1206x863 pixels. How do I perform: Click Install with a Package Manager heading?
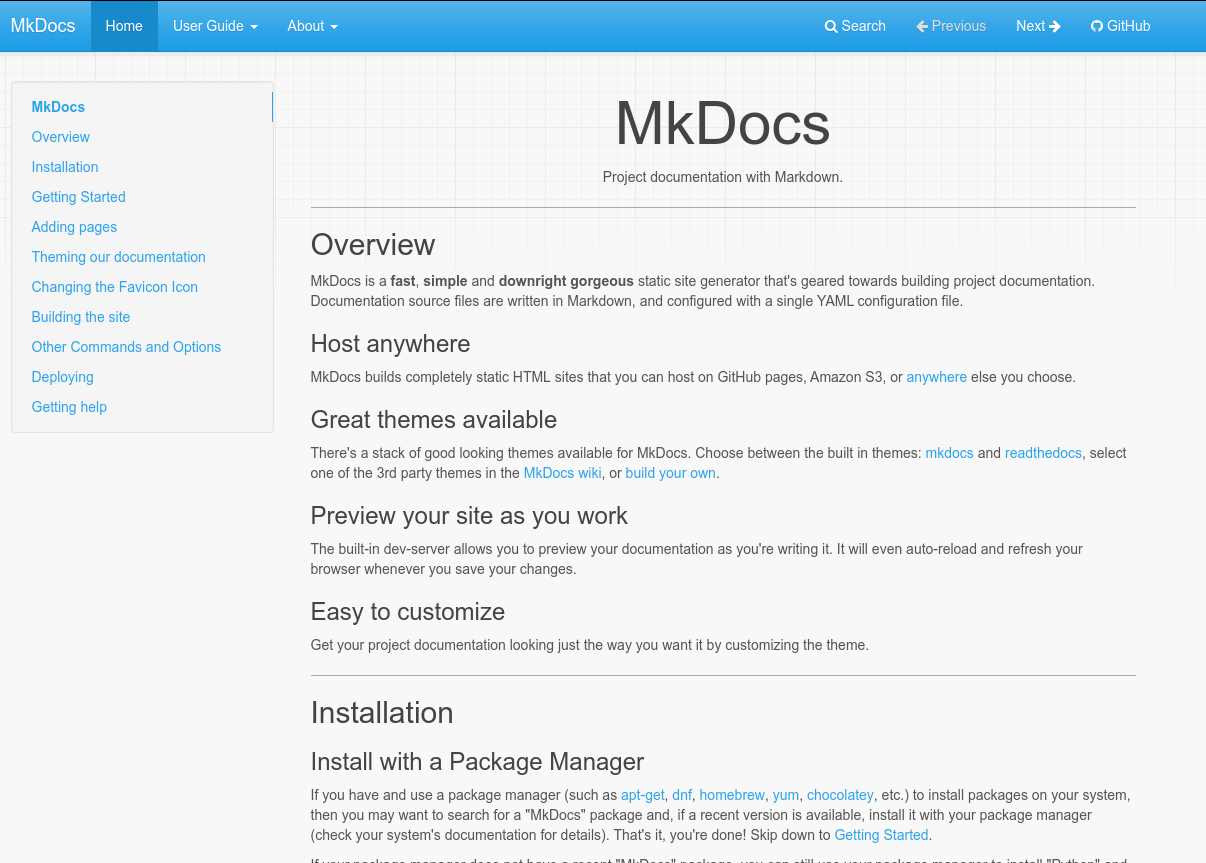[x=478, y=762]
